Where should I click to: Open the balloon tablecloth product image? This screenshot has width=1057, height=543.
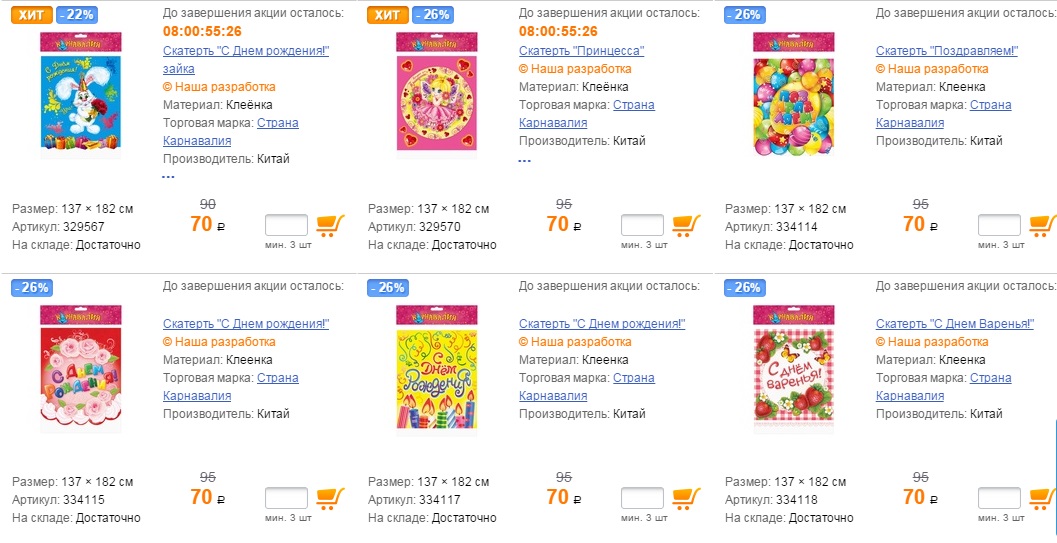pyautogui.click(x=792, y=93)
